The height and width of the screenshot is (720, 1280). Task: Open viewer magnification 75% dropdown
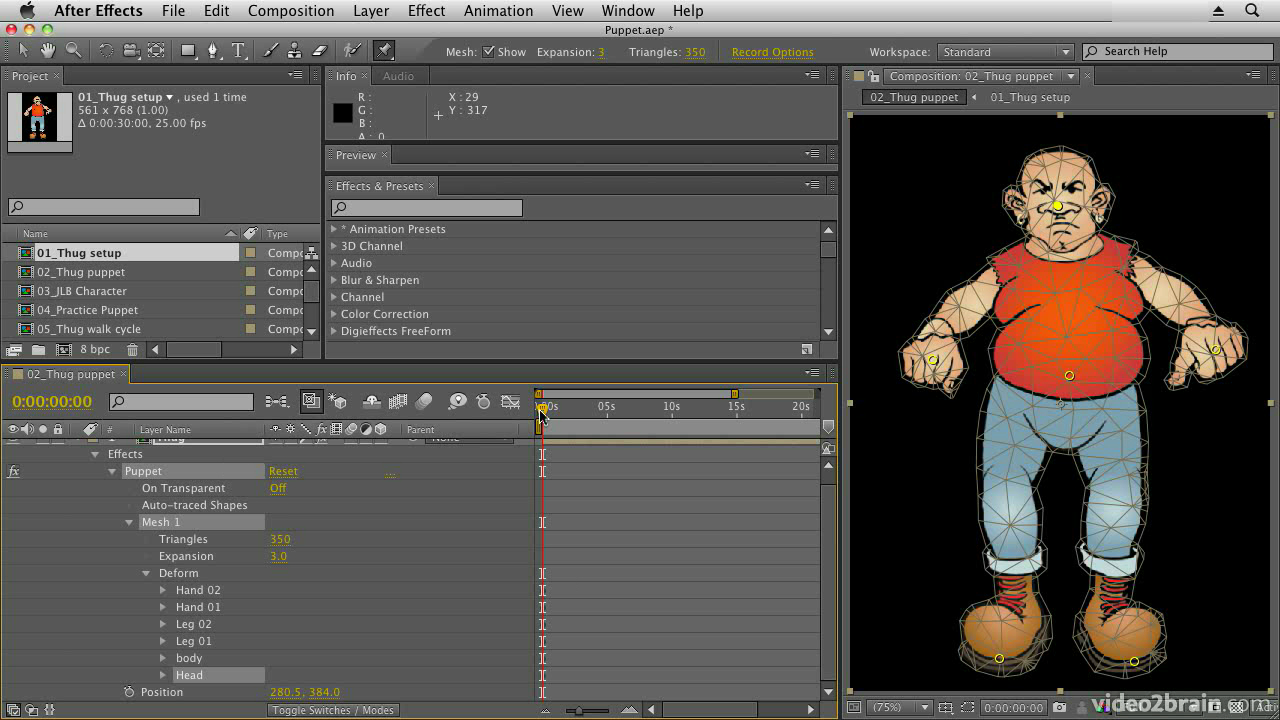coord(899,708)
